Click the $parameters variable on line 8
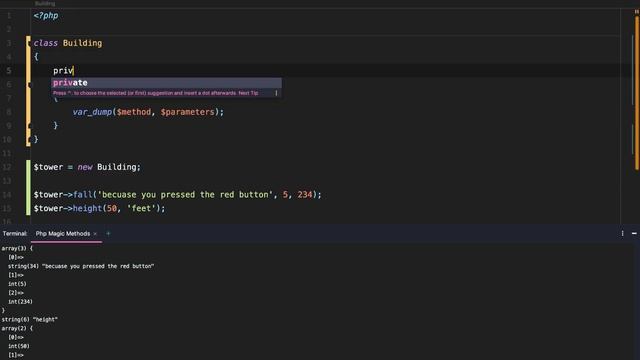 [187, 112]
